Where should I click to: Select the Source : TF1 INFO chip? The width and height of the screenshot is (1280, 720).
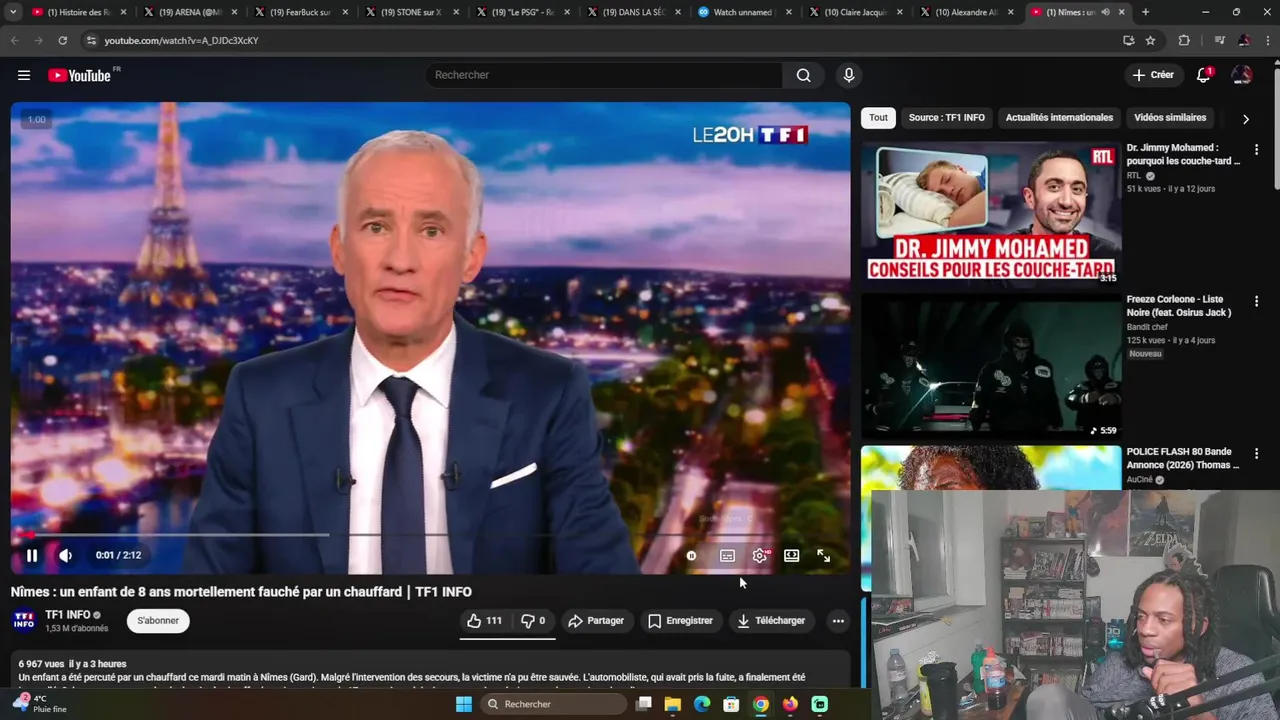(x=947, y=118)
